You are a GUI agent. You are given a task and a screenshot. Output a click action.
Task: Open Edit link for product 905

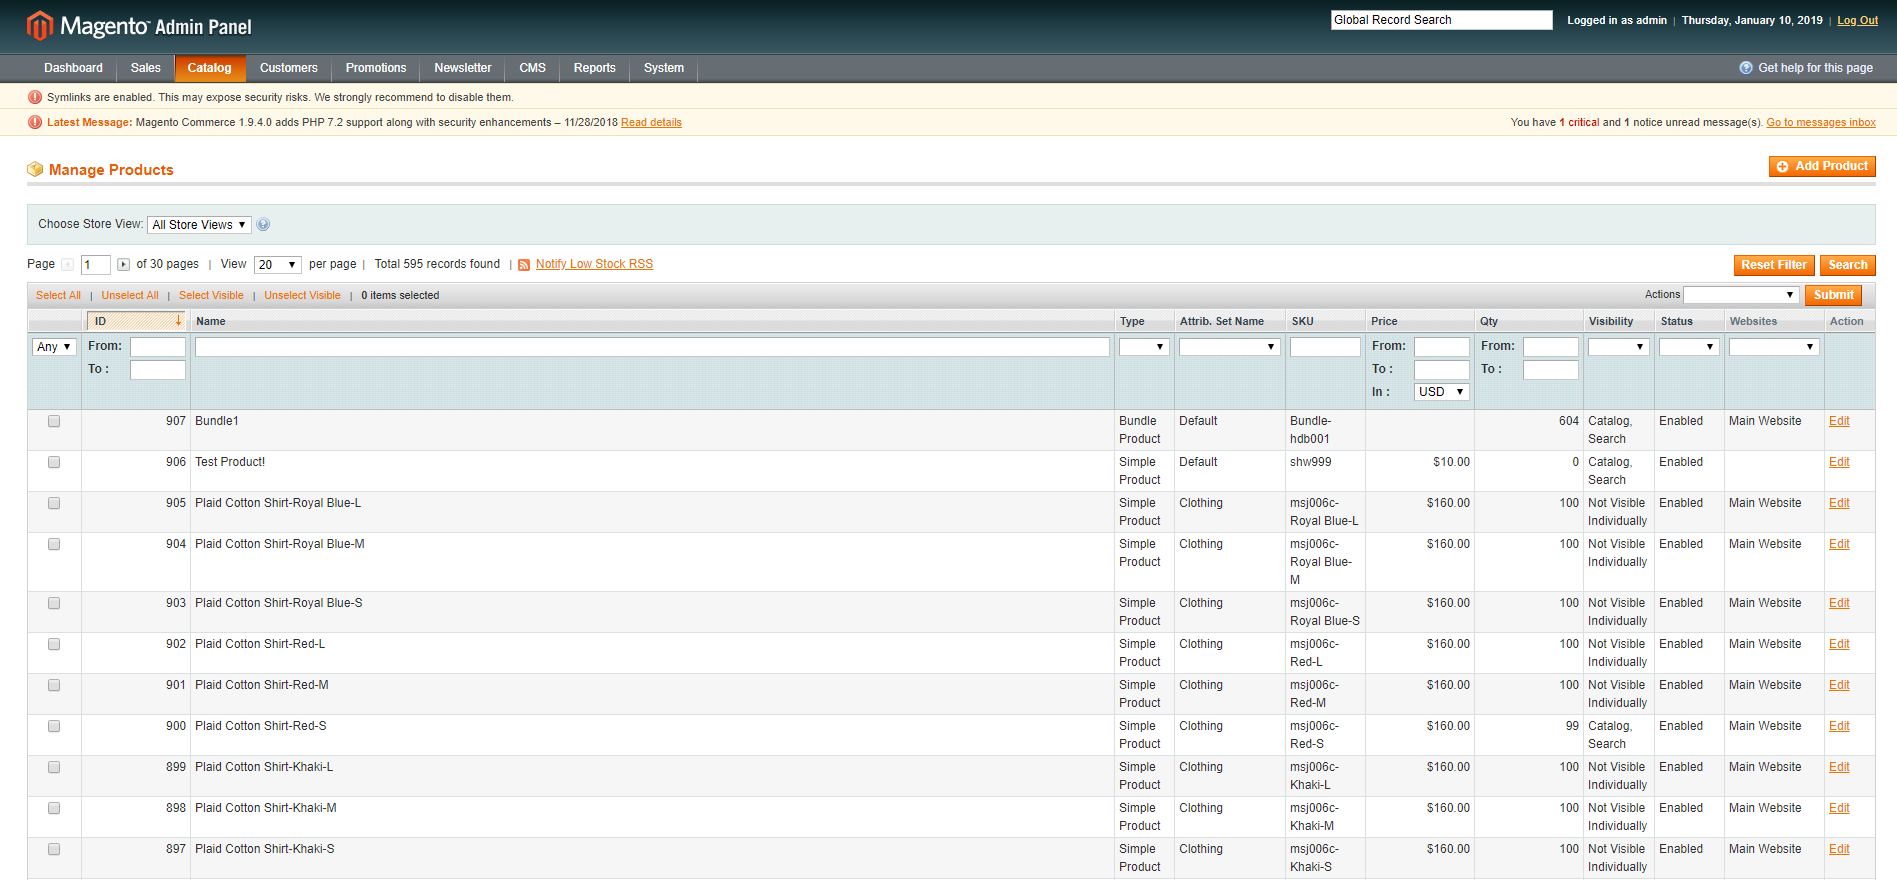1838,503
